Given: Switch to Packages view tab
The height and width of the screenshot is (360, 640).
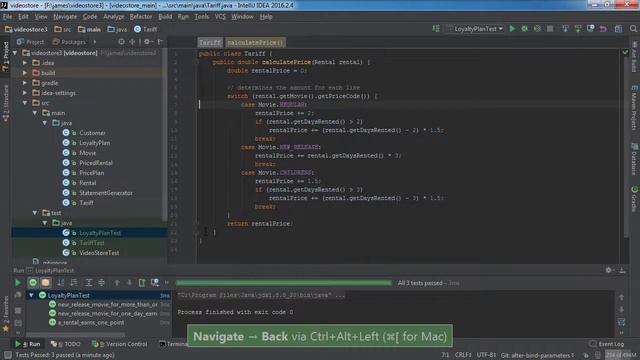Looking at the screenshot, I should tap(69, 42).
